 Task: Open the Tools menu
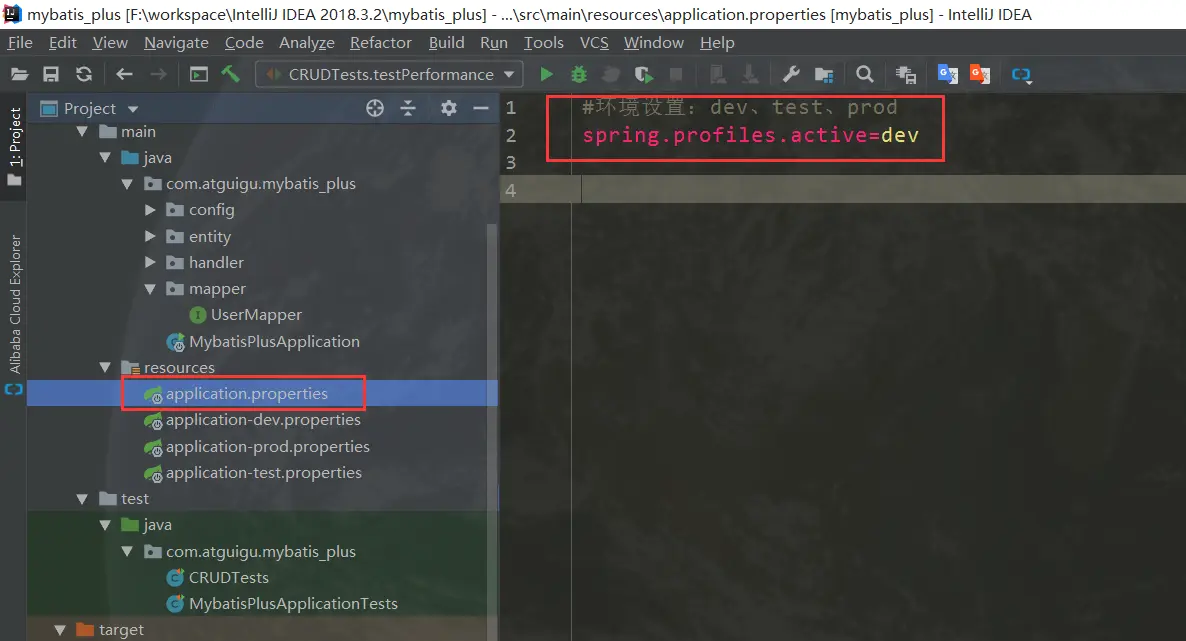[x=544, y=42]
